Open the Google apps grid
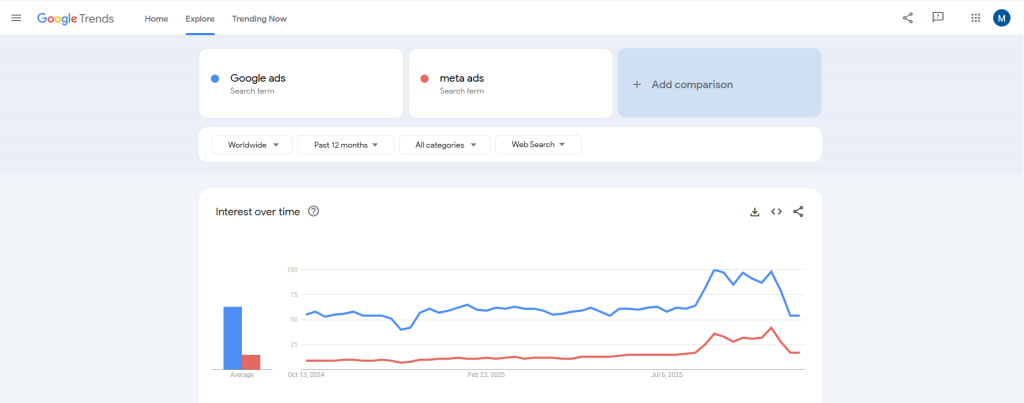1024x403 pixels. 976,18
